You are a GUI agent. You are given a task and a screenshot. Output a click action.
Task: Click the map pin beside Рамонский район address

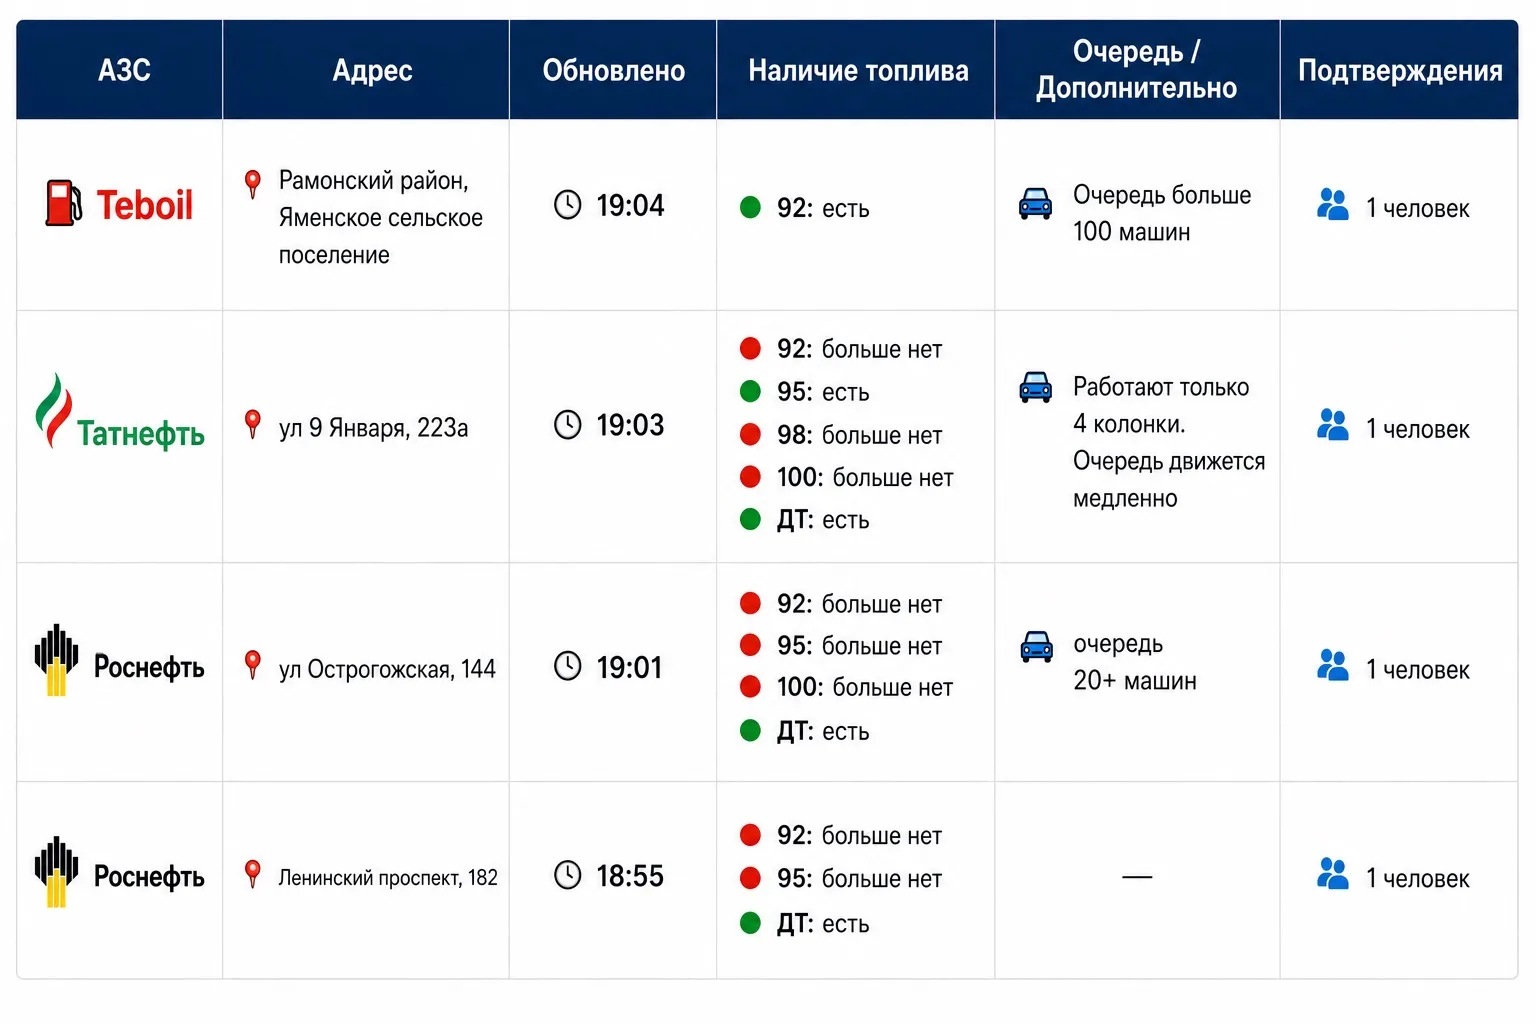coord(253,183)
